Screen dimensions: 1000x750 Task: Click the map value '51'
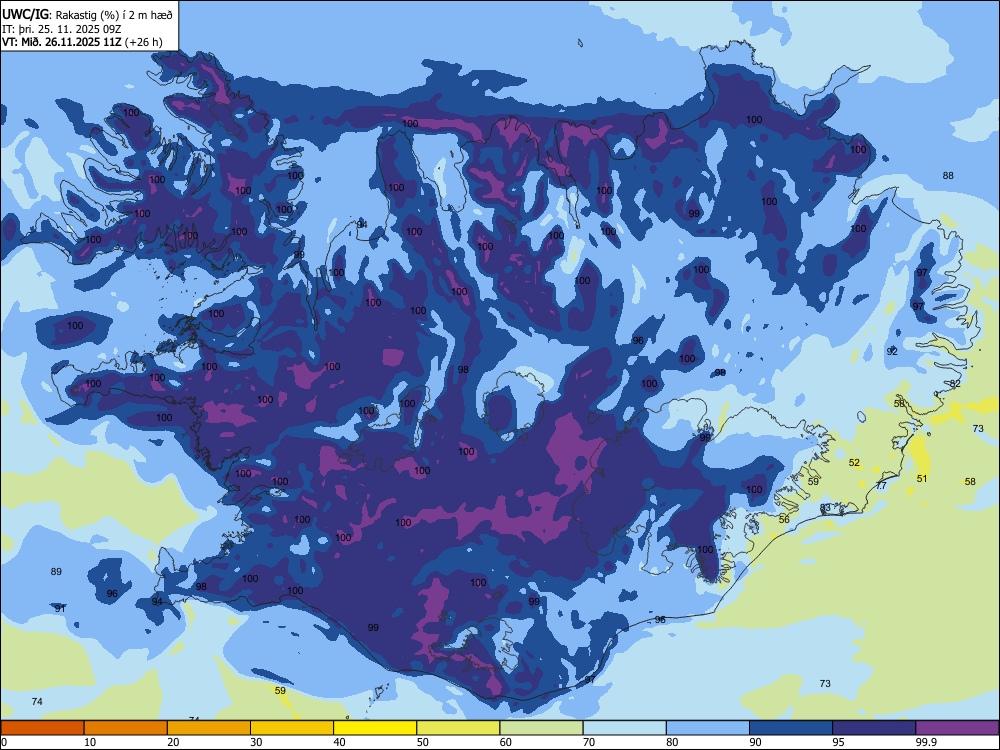coord(922,478)
